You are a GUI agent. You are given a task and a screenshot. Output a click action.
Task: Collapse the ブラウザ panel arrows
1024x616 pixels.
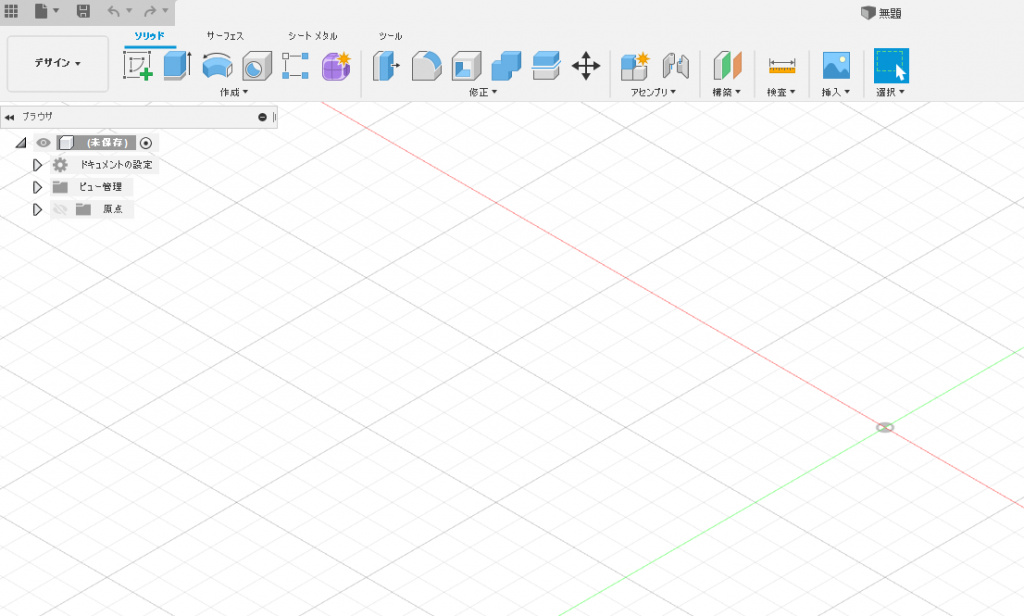(x=9, y=118)
